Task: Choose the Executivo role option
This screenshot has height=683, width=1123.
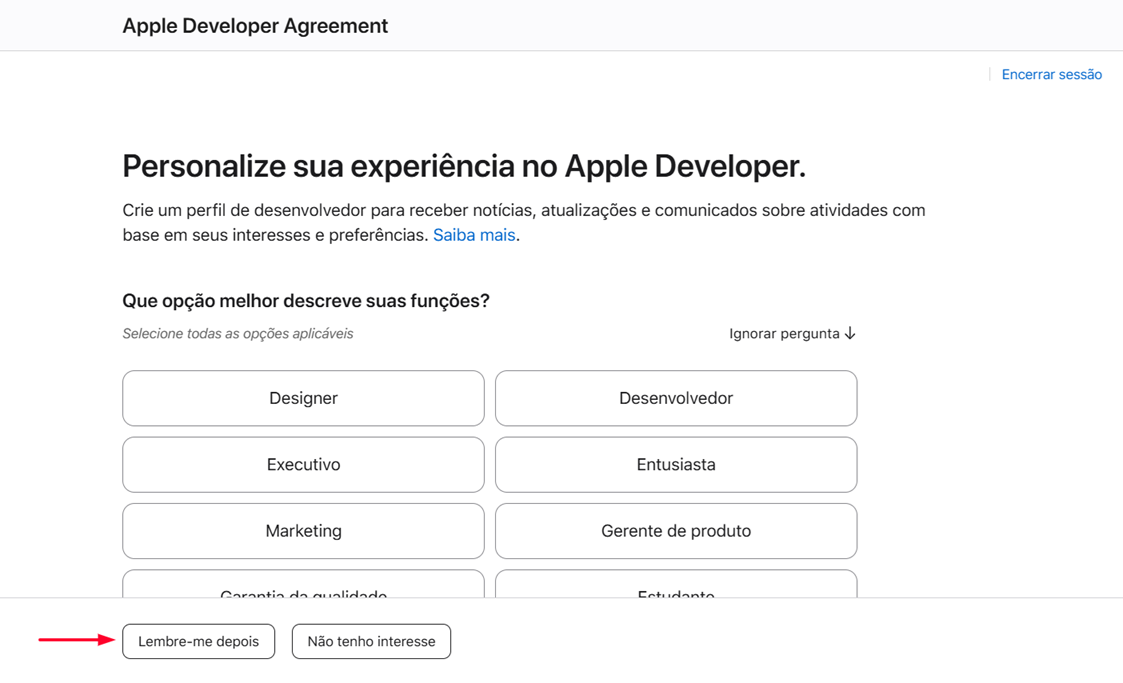Action: 303,464
